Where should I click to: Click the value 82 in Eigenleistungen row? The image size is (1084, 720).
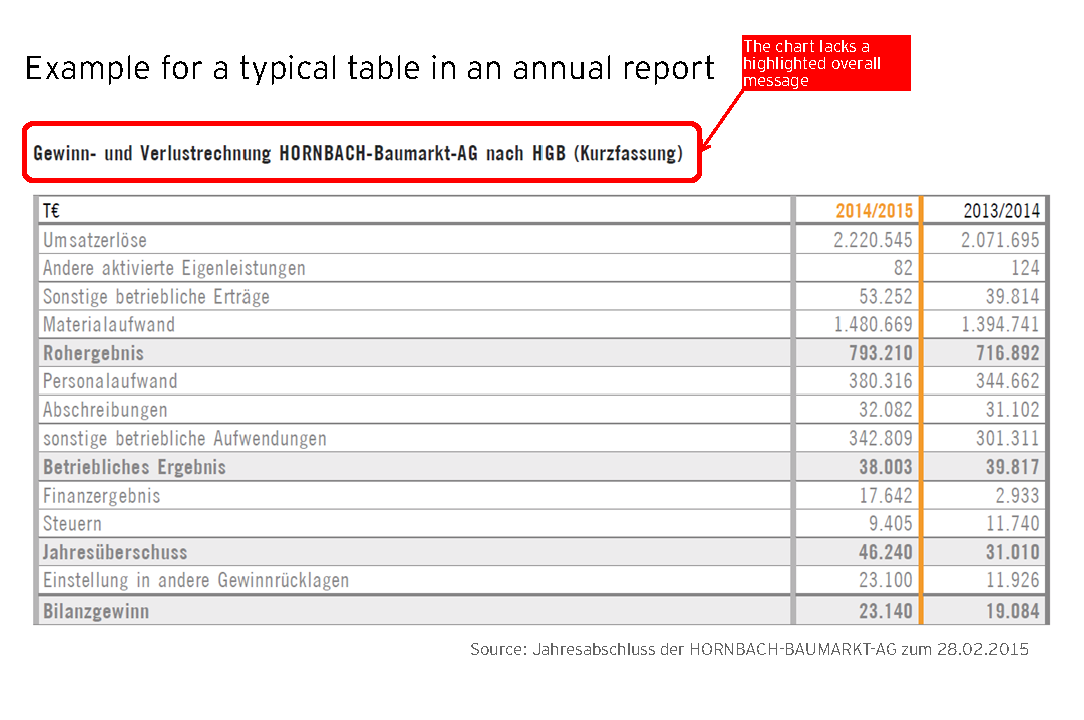click(903, 268)
